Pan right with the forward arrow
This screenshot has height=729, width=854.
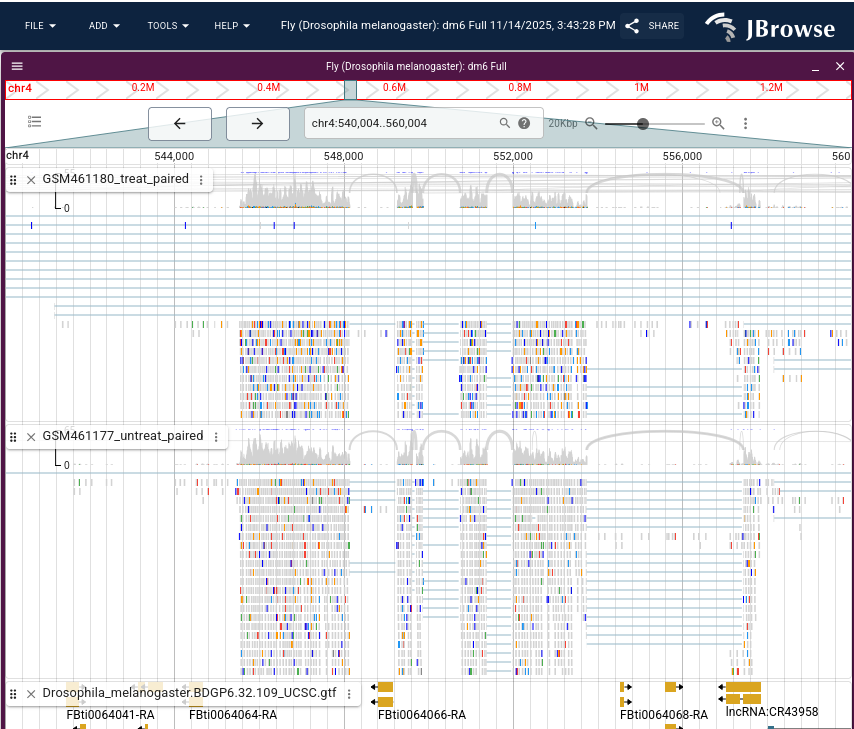(257, 123)
